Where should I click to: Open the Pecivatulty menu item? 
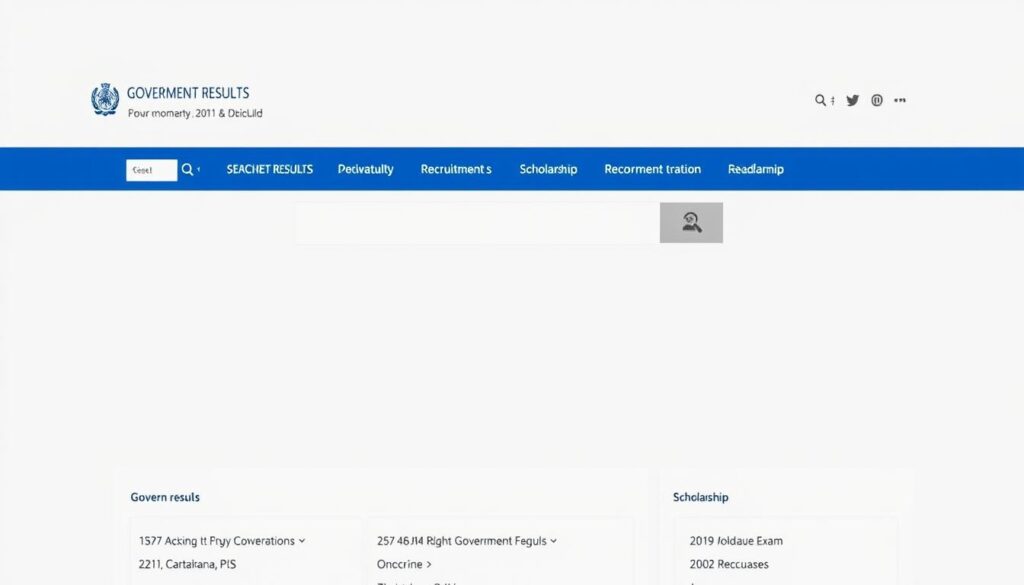click(366, 169)
